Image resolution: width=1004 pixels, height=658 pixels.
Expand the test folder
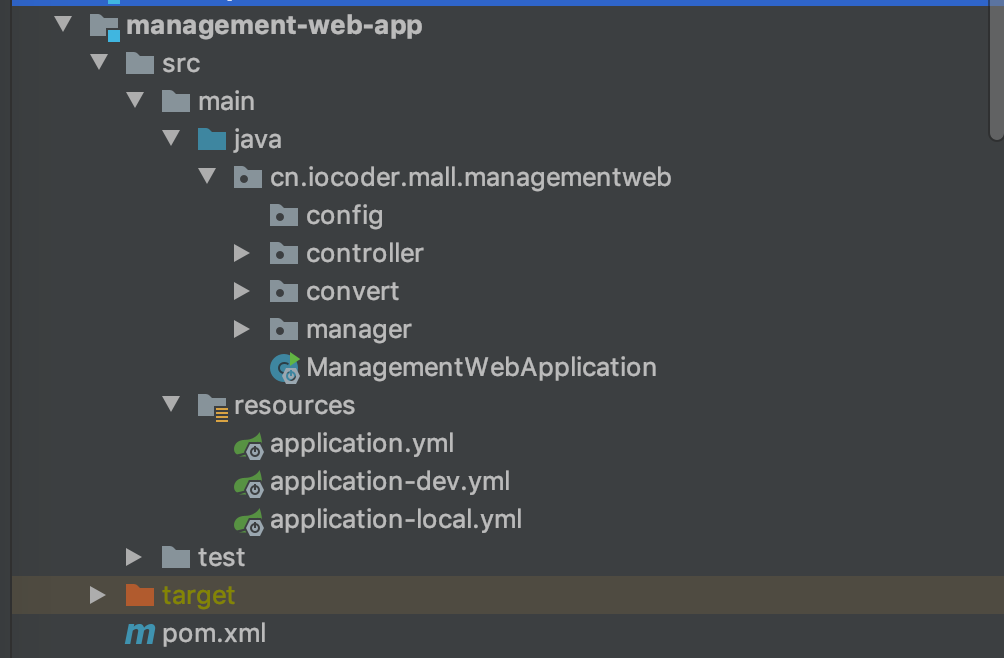pos(133,557)
